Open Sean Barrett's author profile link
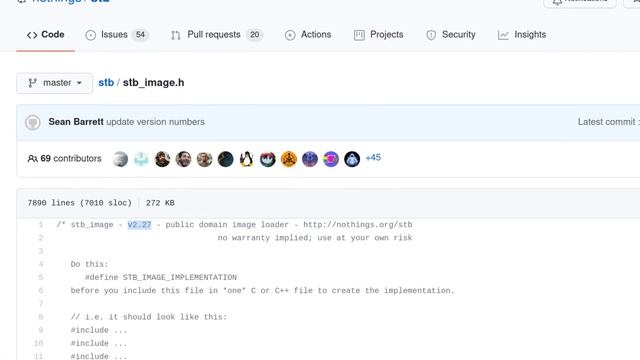This screenshot has width=640, height=360. [x=76, y=122]
